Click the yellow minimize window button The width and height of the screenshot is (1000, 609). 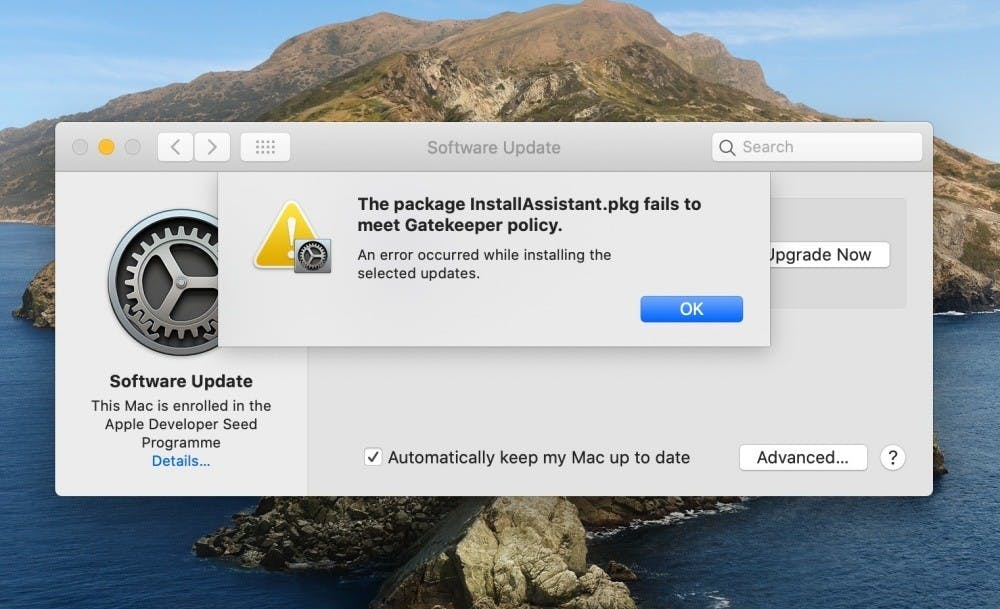(x=107, y=147)
